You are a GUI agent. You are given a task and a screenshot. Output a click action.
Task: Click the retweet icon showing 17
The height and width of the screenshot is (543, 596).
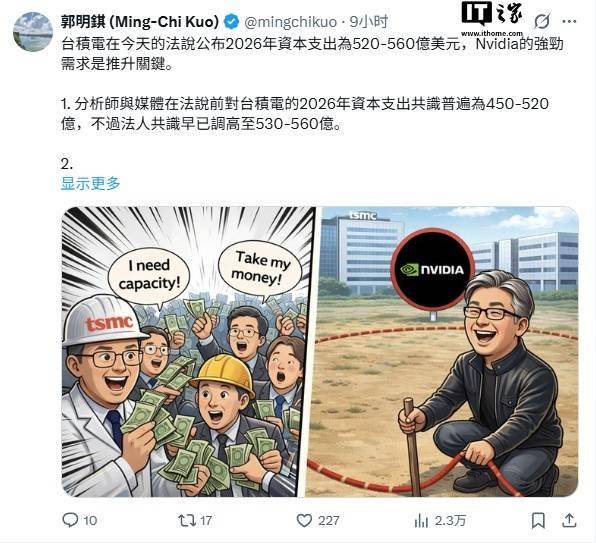[187, 520]
